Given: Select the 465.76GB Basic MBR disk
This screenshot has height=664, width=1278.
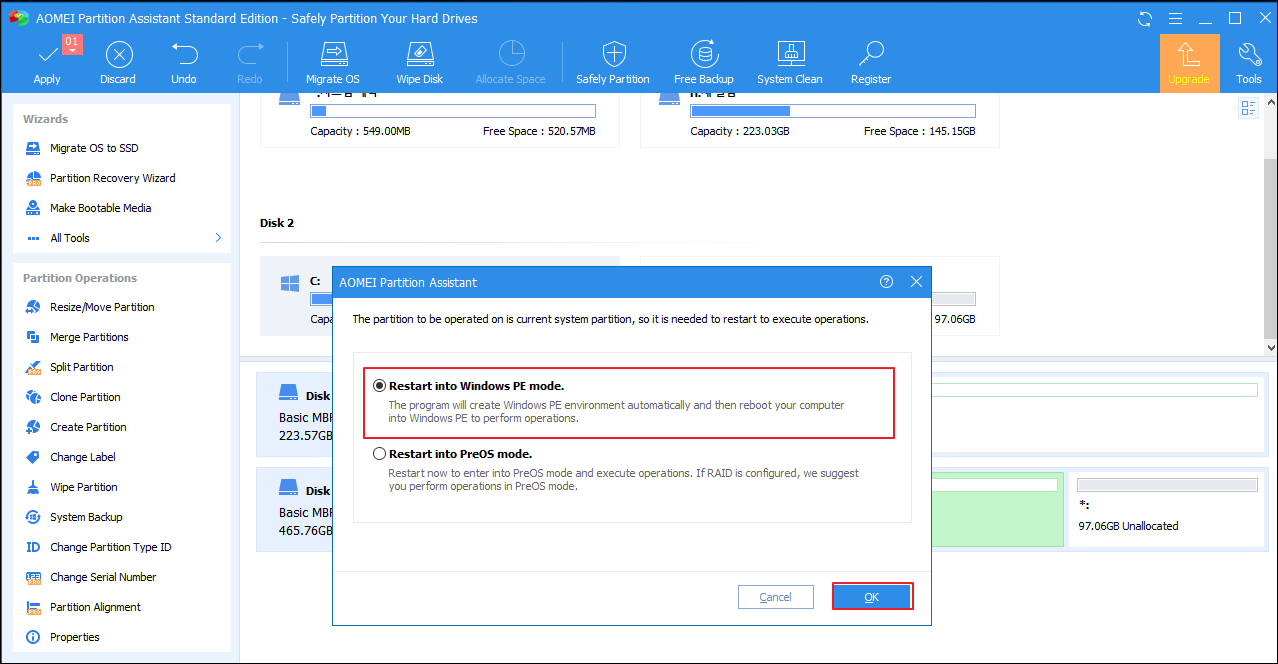Looking at the screenshot, I should 294,509.
